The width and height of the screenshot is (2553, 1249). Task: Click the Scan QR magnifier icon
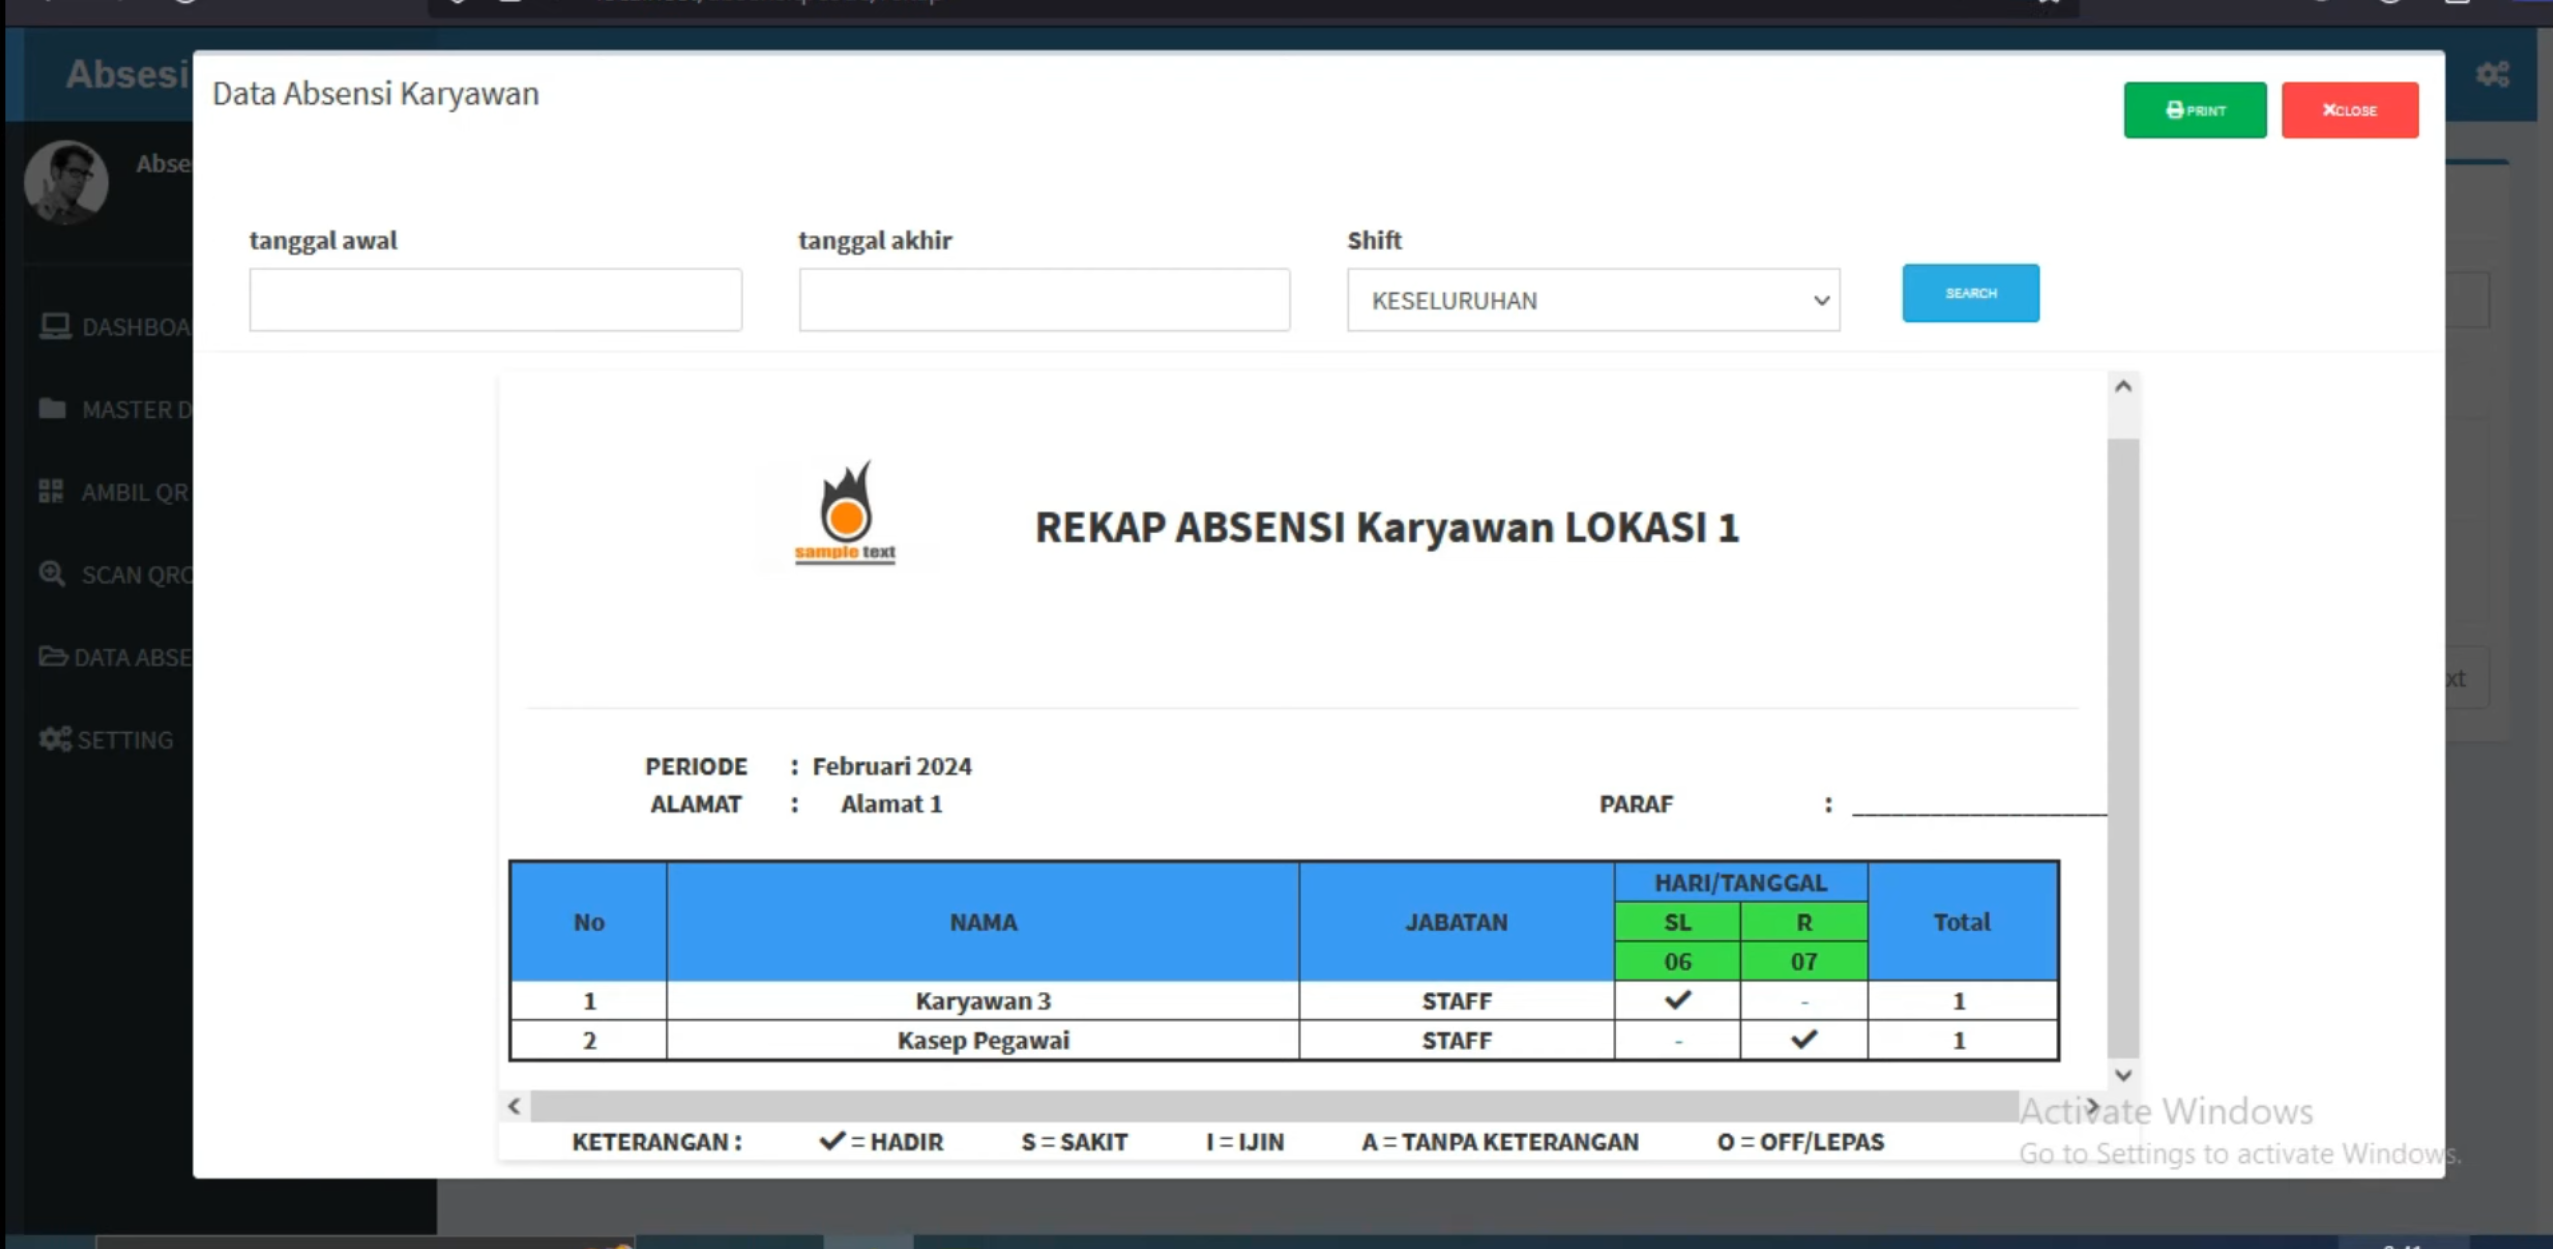point(52,574)
